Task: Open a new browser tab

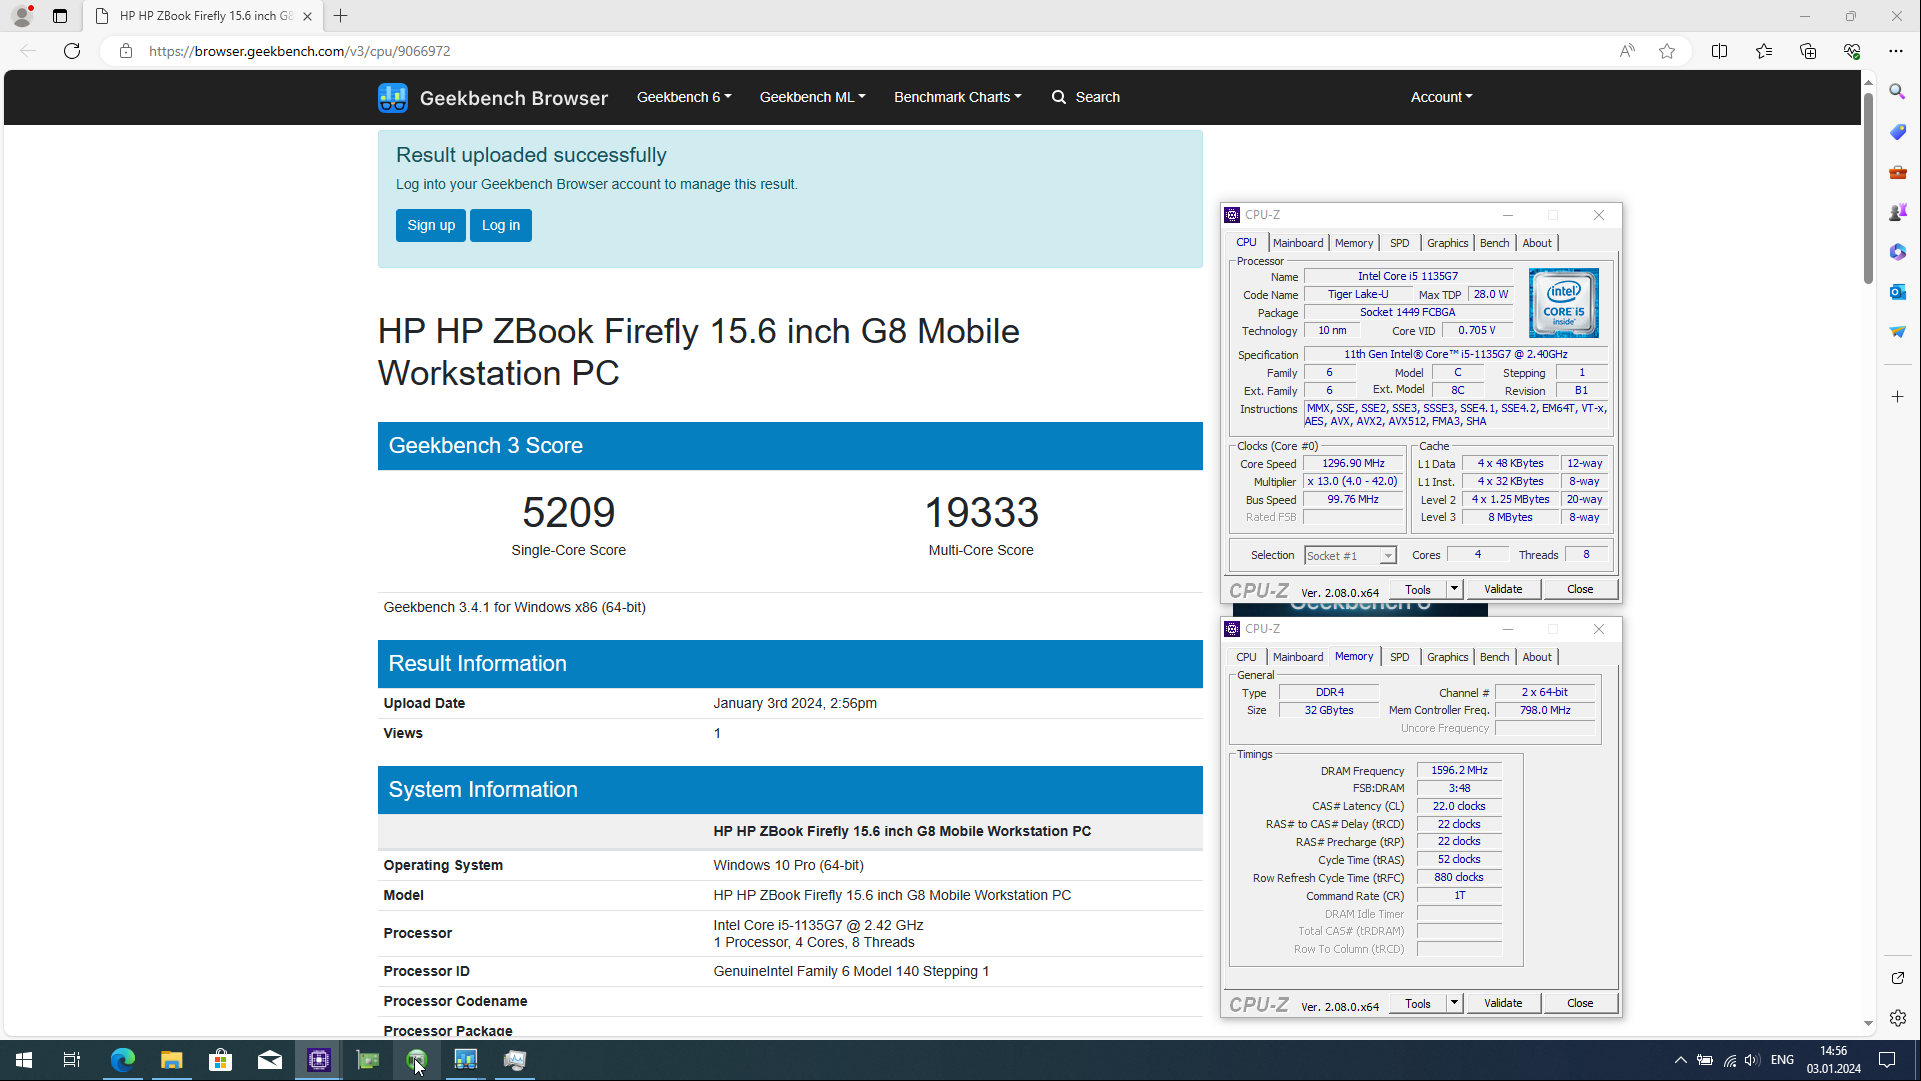Action: [x=341, y=16]
